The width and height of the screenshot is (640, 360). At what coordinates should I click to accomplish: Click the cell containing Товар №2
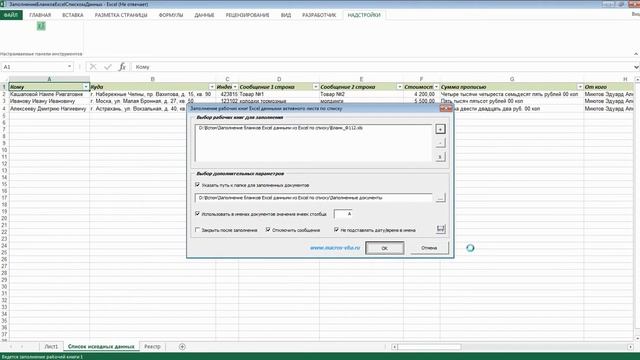pyautogui.click(x=361, y=94)
